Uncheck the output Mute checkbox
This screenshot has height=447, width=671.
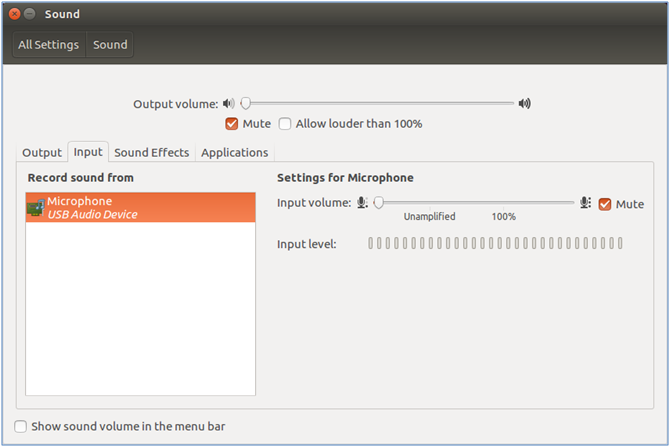pyautogui.click(x=232, y=124)
